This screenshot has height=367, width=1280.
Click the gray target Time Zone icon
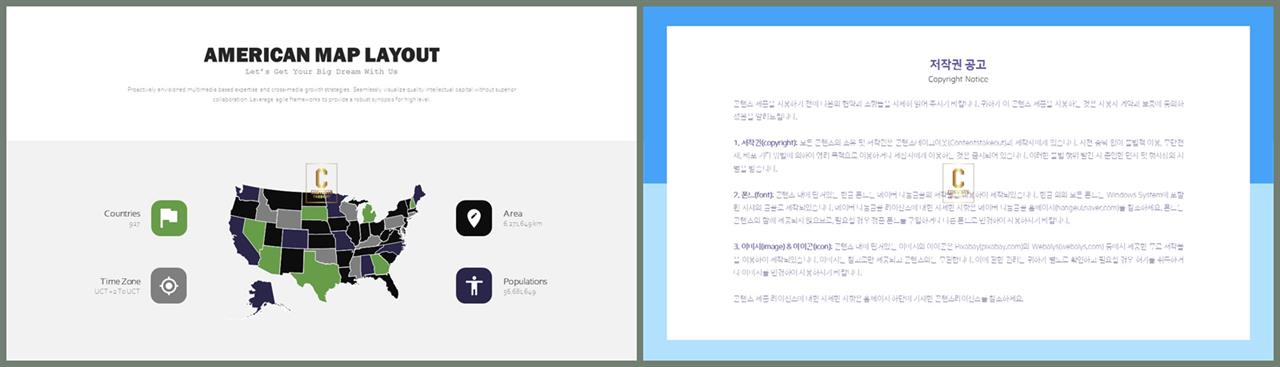click(x=169, y=286)
